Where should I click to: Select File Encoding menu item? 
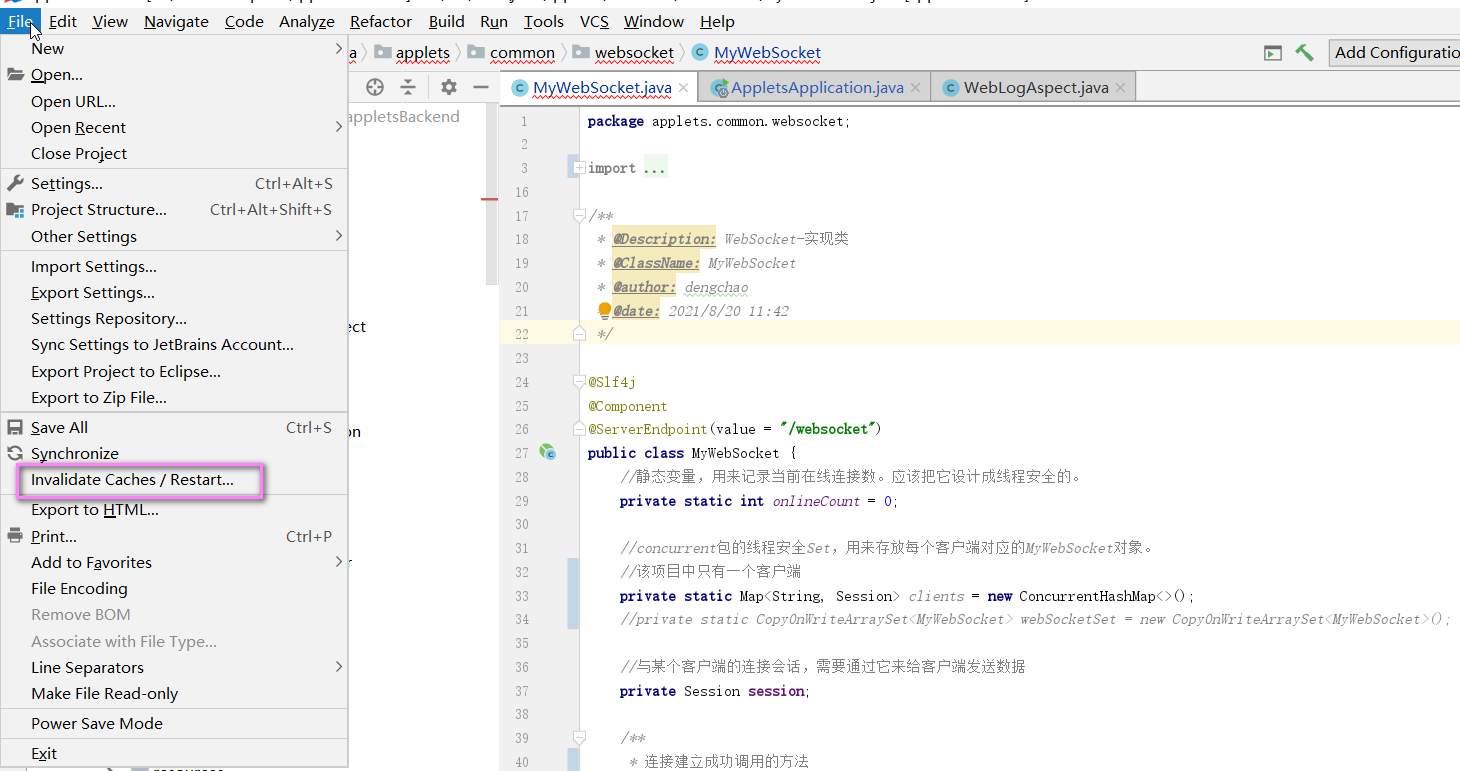pos(174,588)
